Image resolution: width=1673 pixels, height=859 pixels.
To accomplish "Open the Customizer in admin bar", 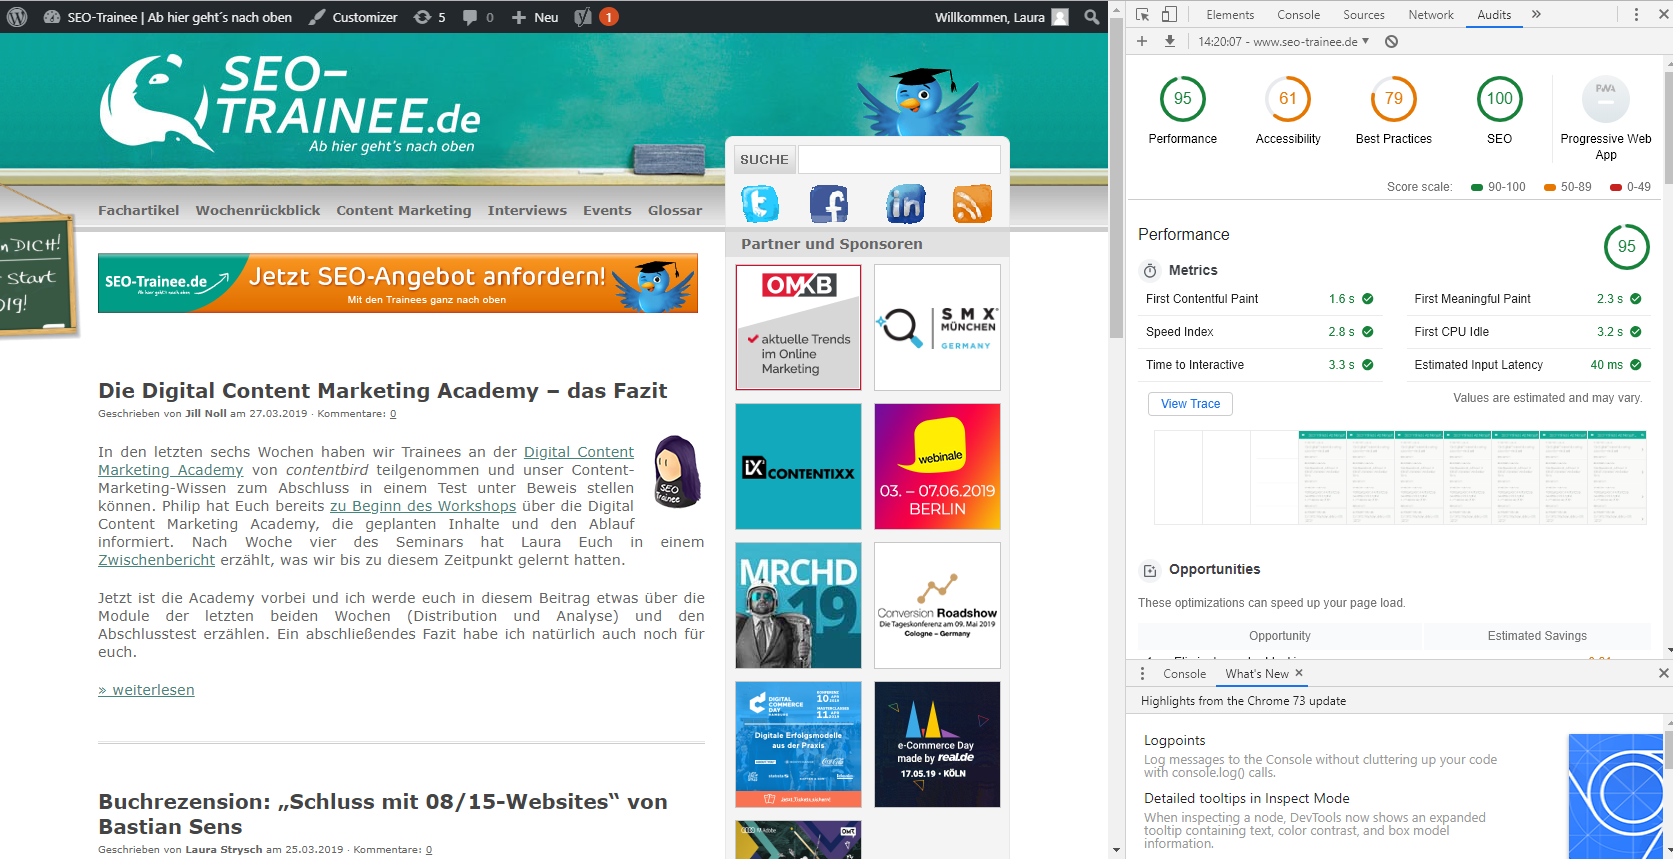I will pos(353,17).
